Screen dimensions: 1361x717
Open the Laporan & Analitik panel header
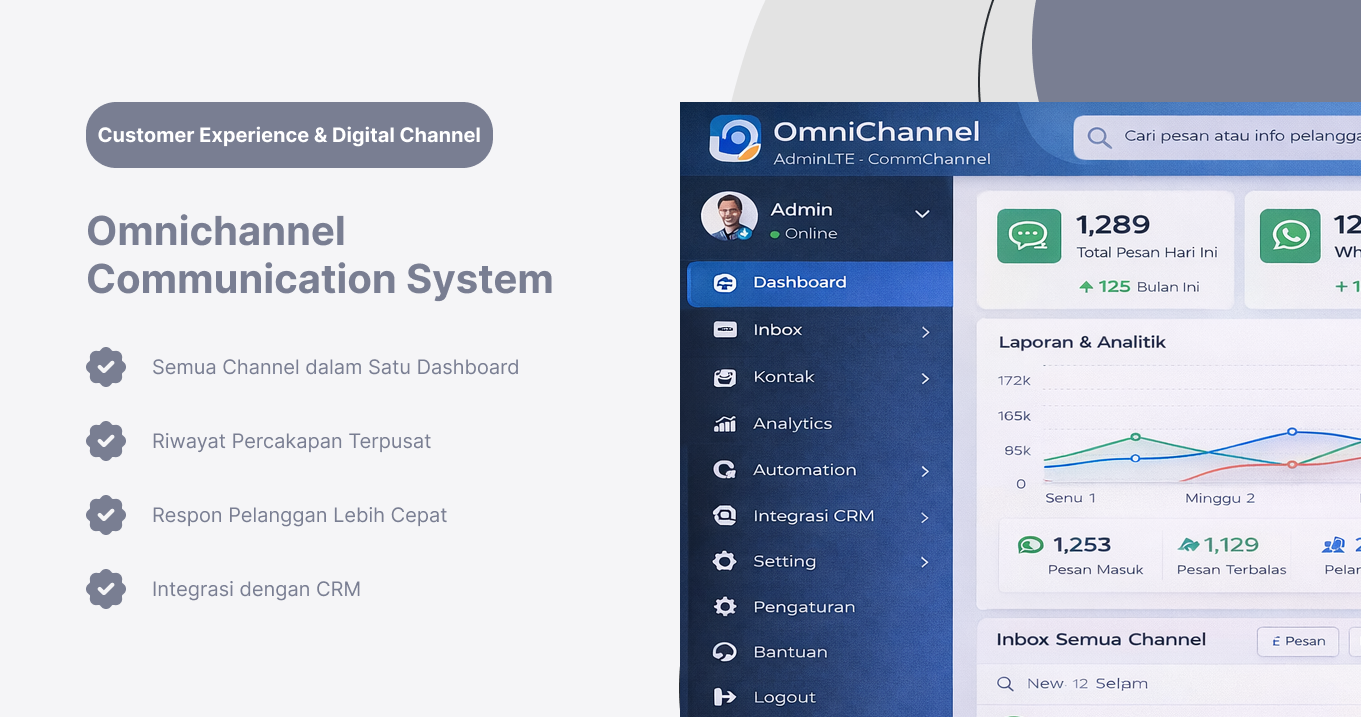tap(1081, 342)
